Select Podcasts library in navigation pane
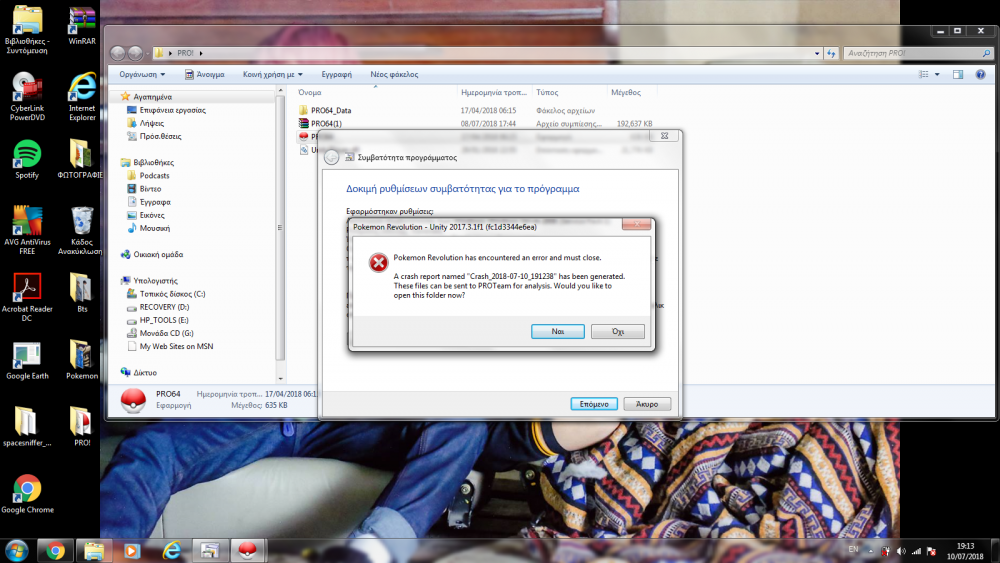This screenshot has width=1000, height=563. pyautogui.click(x=154, y=176)
